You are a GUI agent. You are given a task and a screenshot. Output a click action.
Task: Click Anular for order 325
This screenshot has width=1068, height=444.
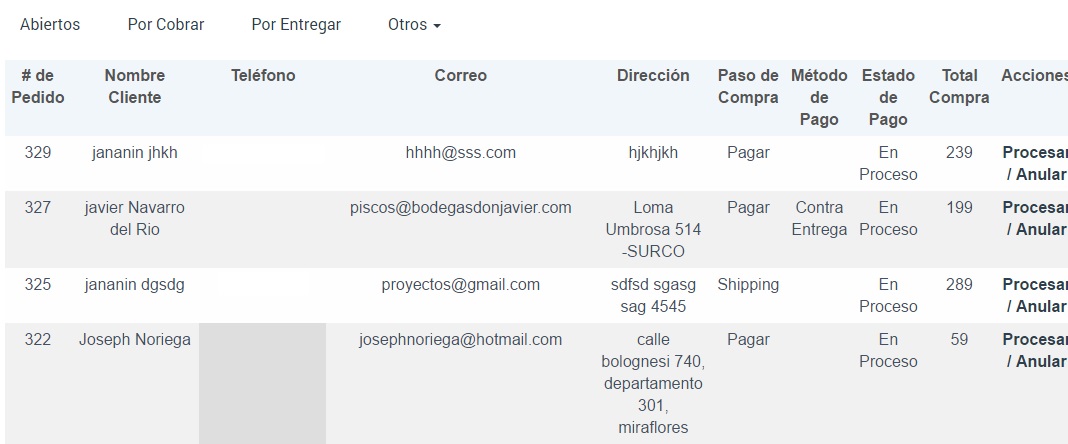pos(1040,307)
